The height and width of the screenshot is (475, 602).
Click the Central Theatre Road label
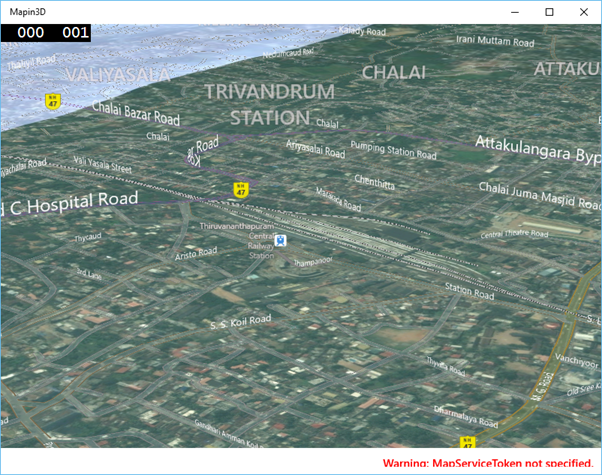pos(514,233)
